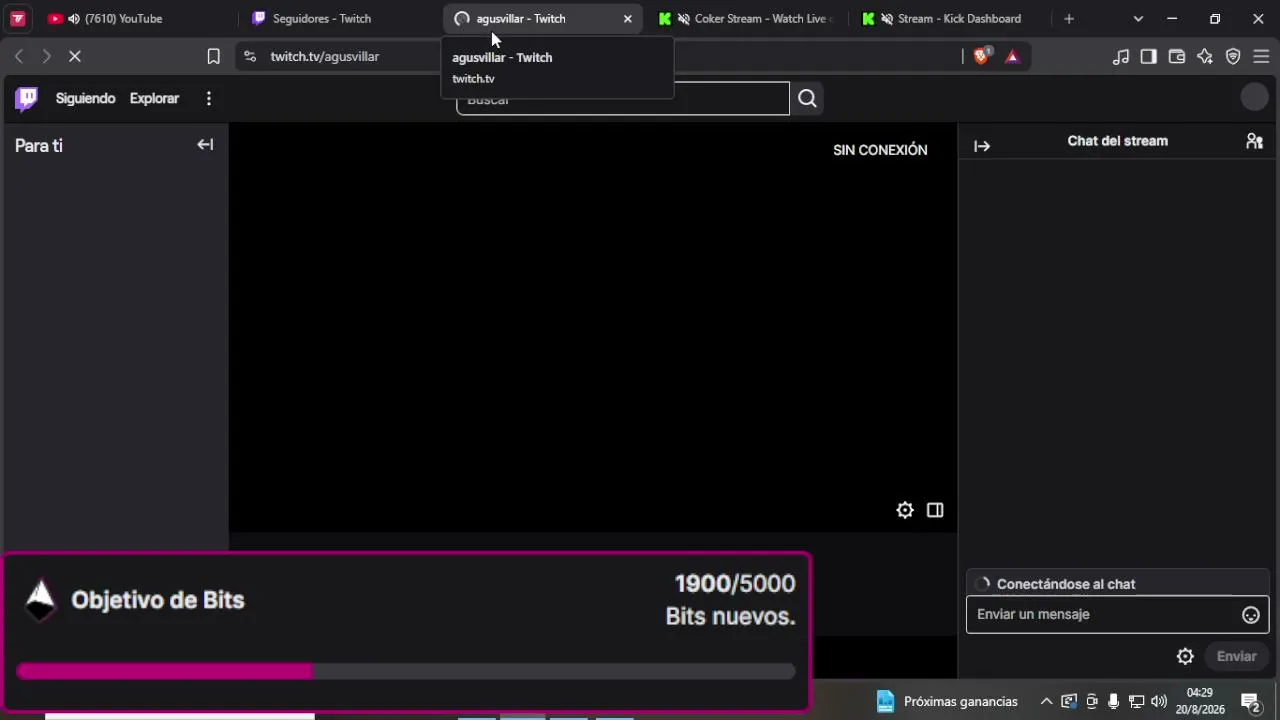Show hidden system tray icons

click(1046, 701)
